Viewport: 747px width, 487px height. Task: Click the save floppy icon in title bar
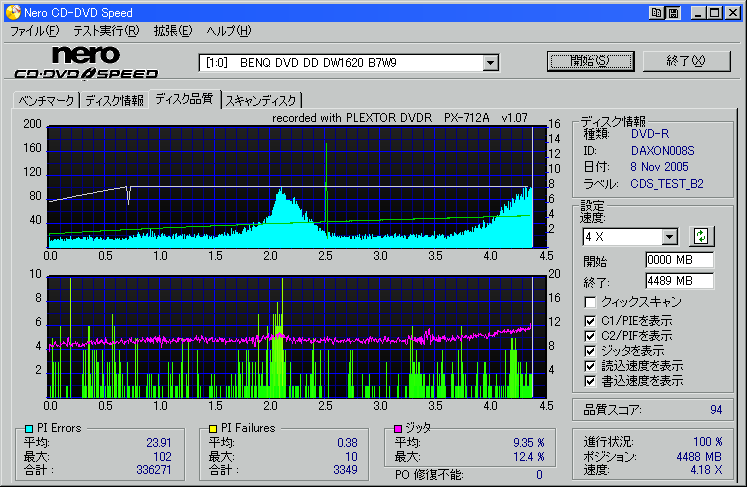click(x=673, y=12)
